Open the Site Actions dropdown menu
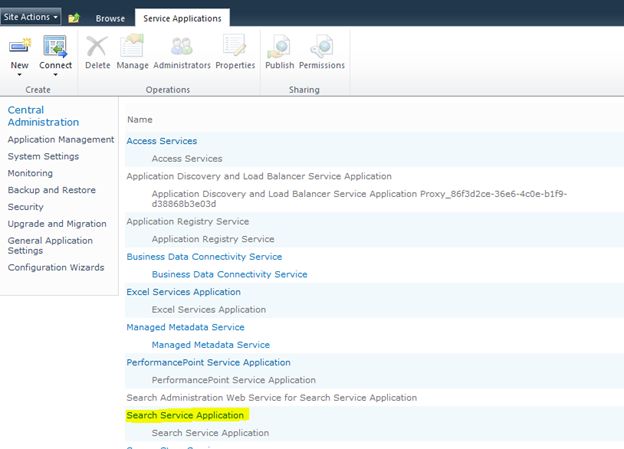 [x=31, y=17]
